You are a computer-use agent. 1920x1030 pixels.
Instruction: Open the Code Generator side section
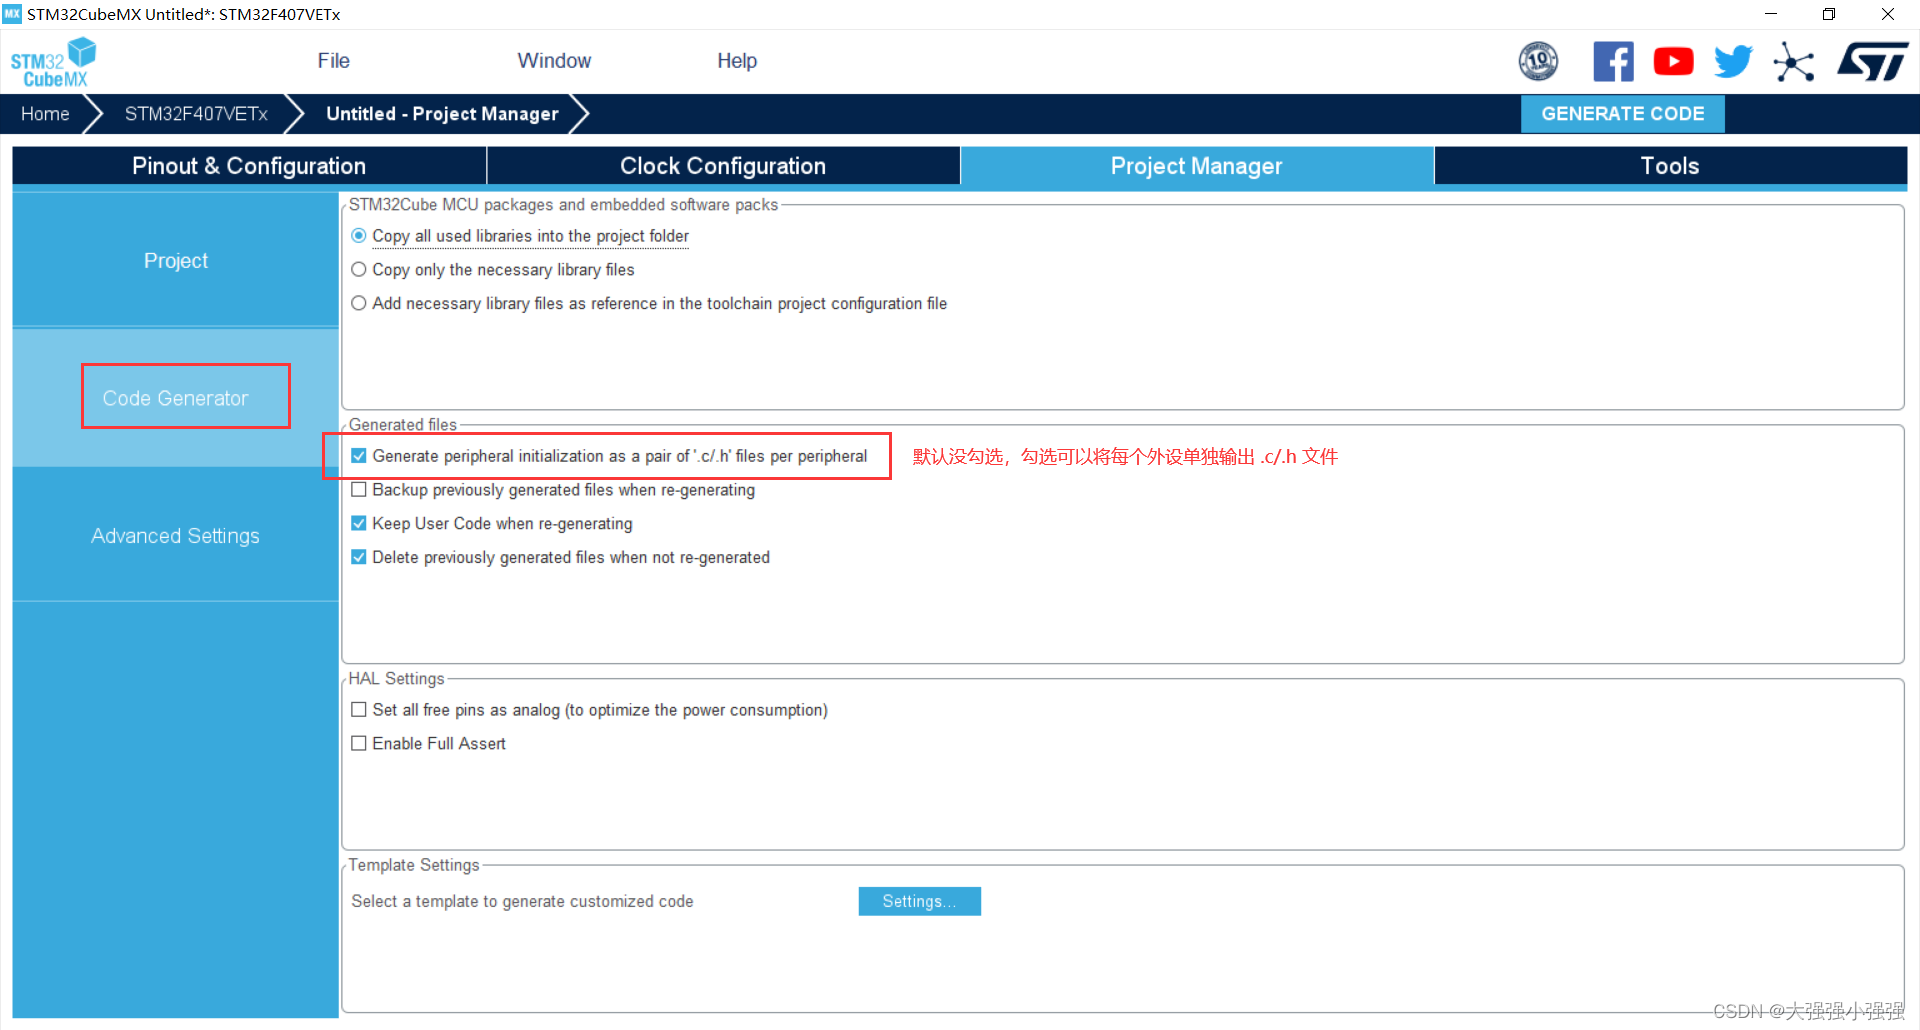[176, 398]
